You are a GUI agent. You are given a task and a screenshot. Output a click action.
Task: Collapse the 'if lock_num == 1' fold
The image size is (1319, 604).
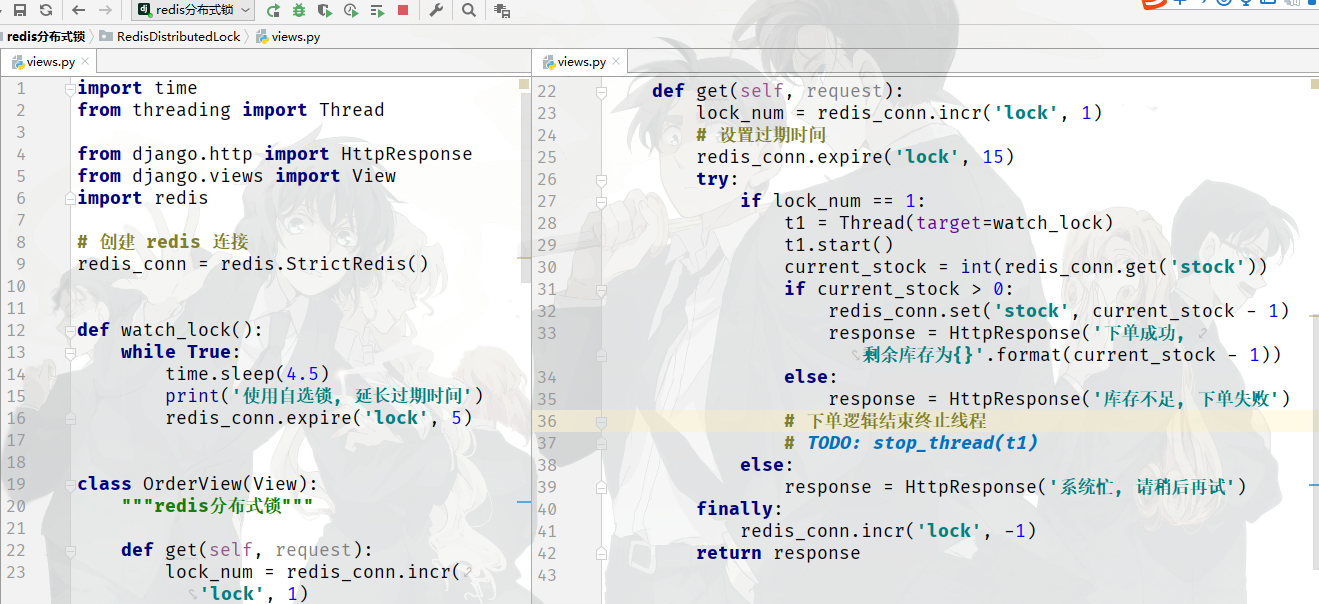tap(601, 201)
